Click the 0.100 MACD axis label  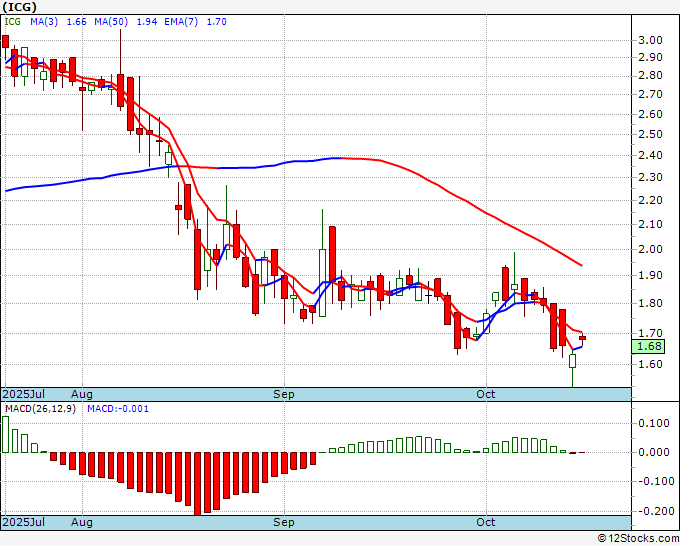654,423
